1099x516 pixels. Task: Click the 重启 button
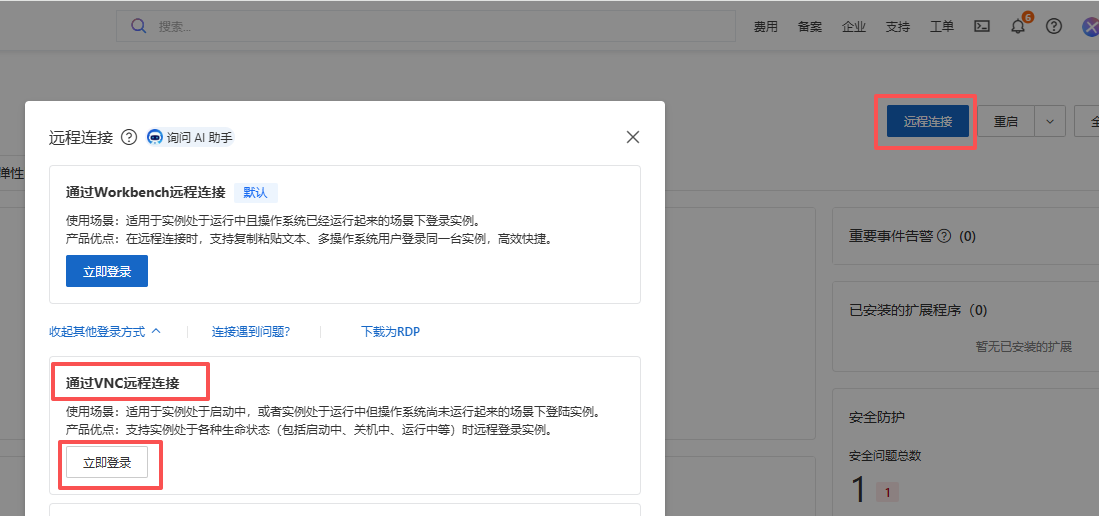point(1006,121)
